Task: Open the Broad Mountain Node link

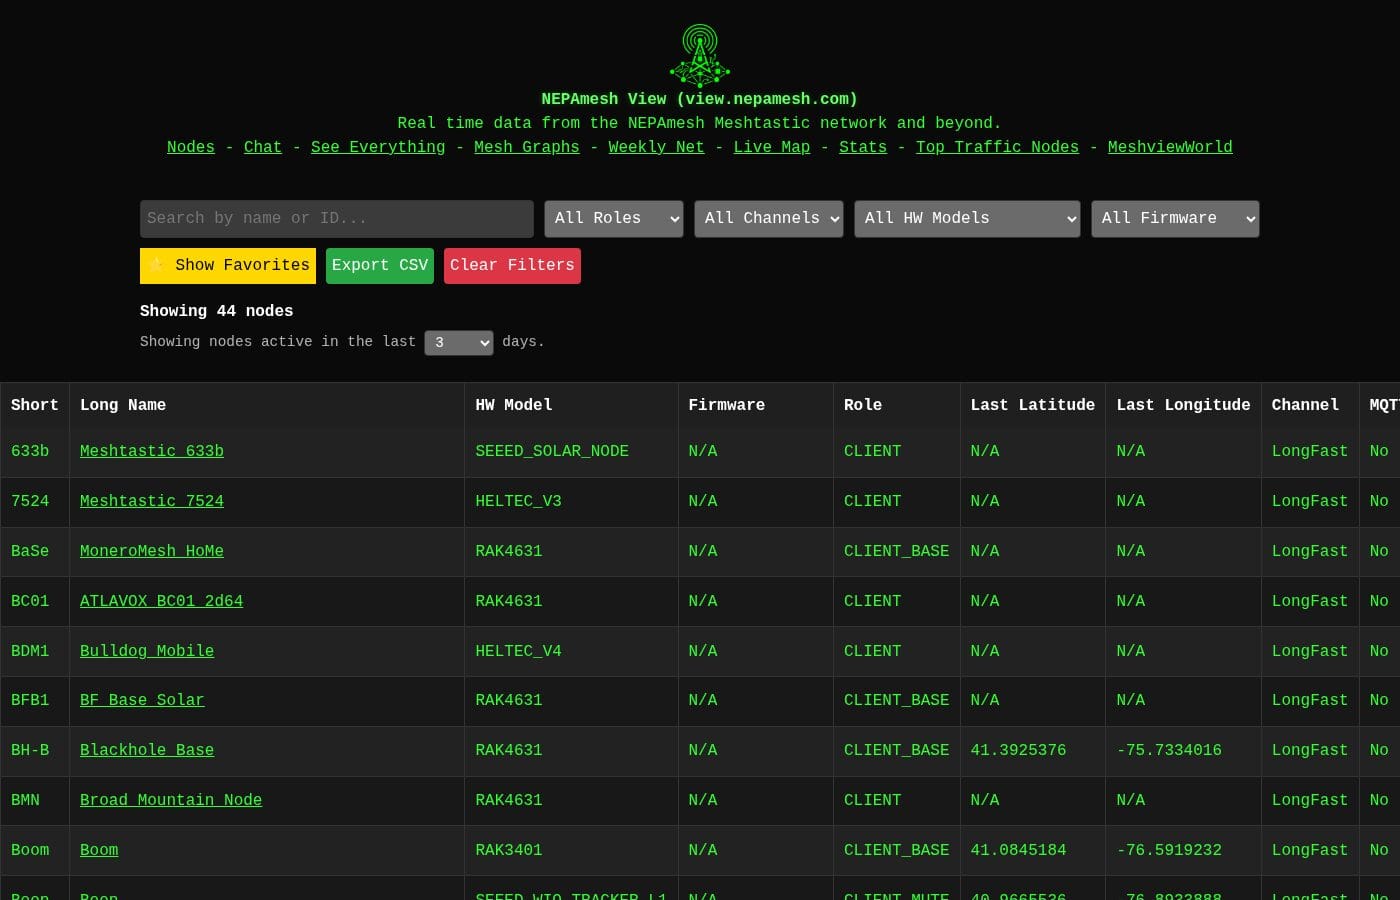Action: 171,800
